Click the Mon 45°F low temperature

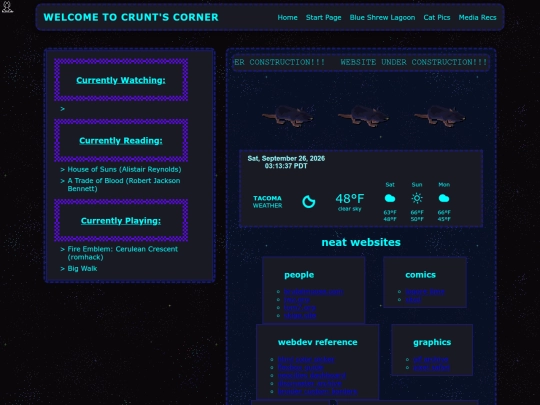point(444,219)
